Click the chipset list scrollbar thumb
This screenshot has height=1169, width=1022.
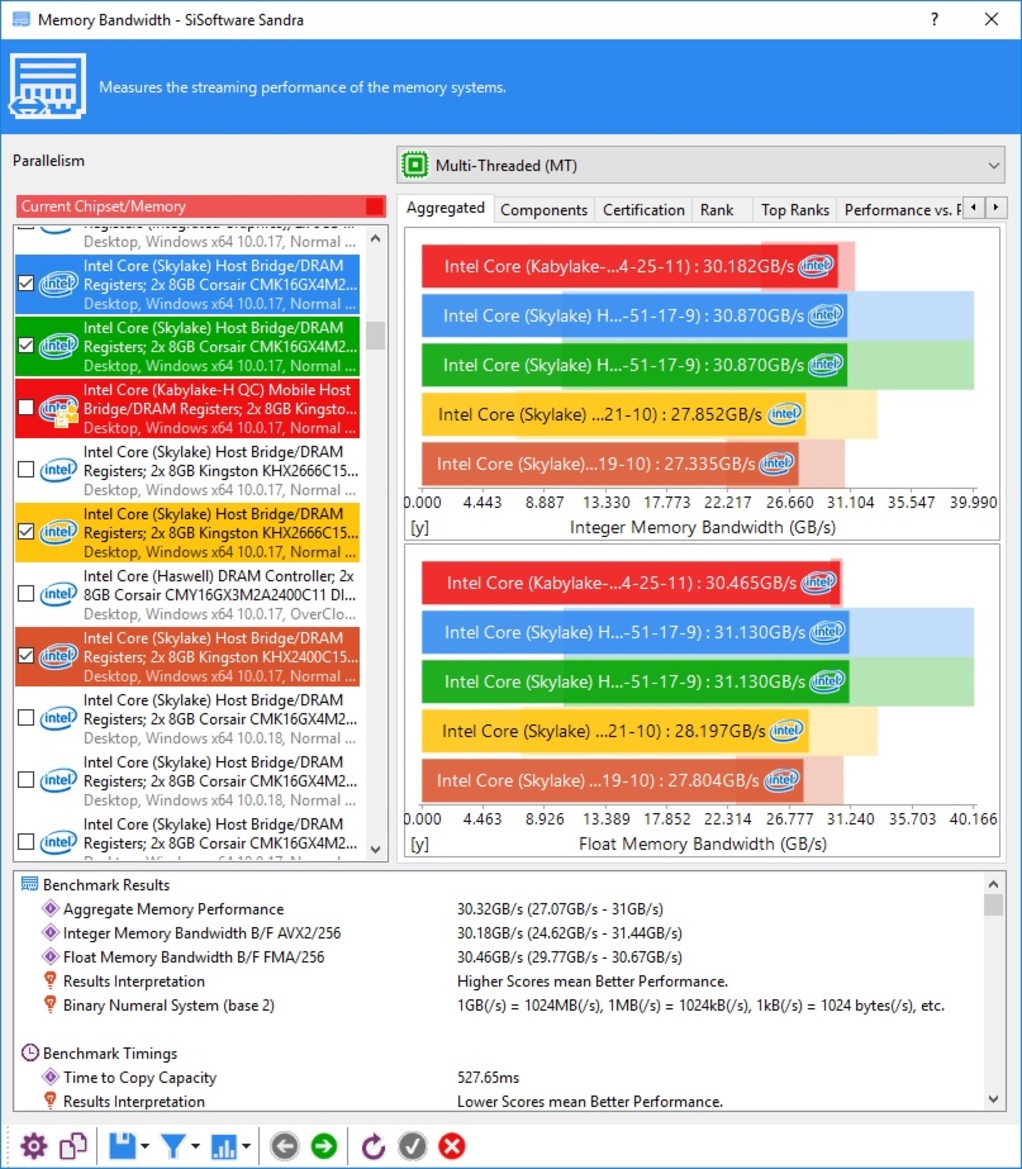tap(376, 335)
